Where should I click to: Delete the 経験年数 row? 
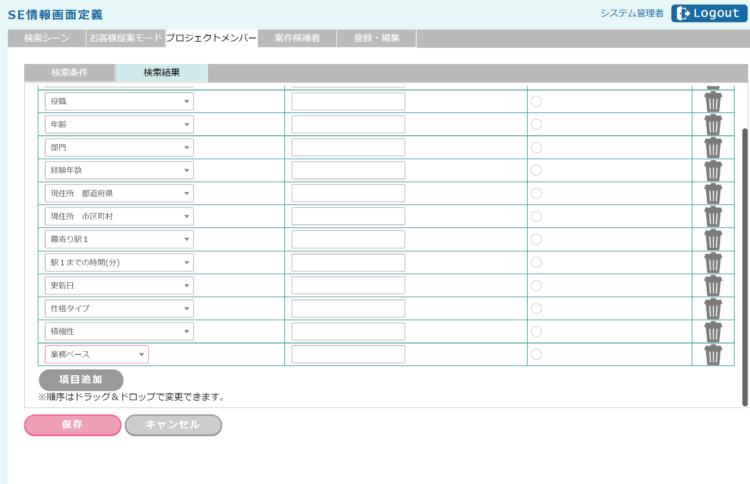(x=713, y=170)
